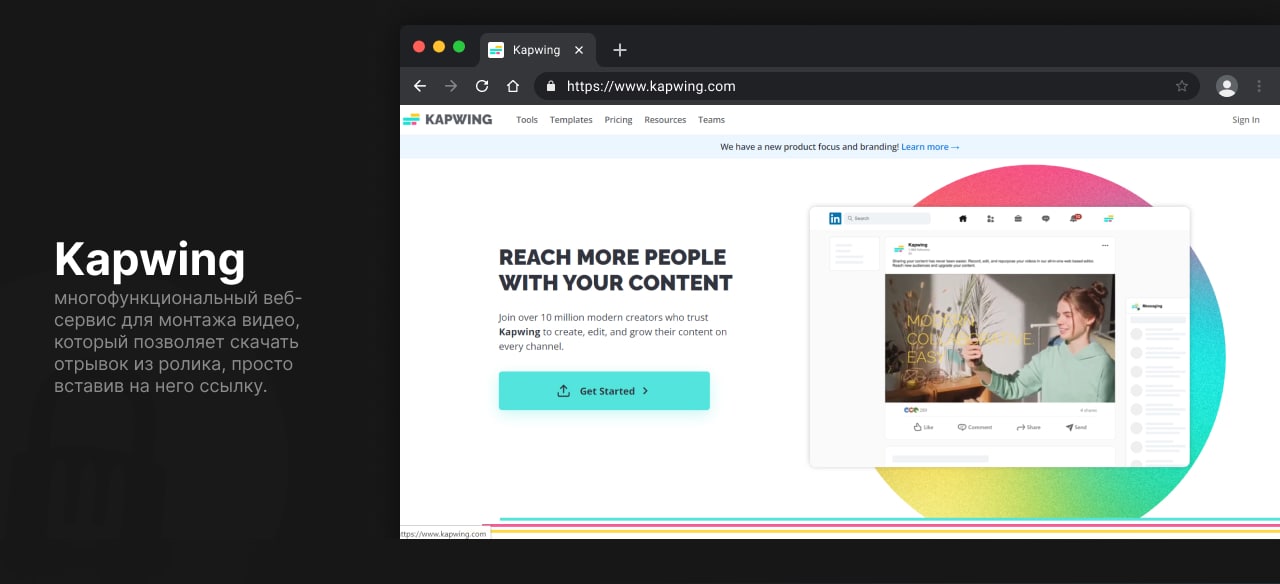Screen dimensions: 1280x584
Task: Open the browser profile avatar
Action: click(x=1227, y=86)
